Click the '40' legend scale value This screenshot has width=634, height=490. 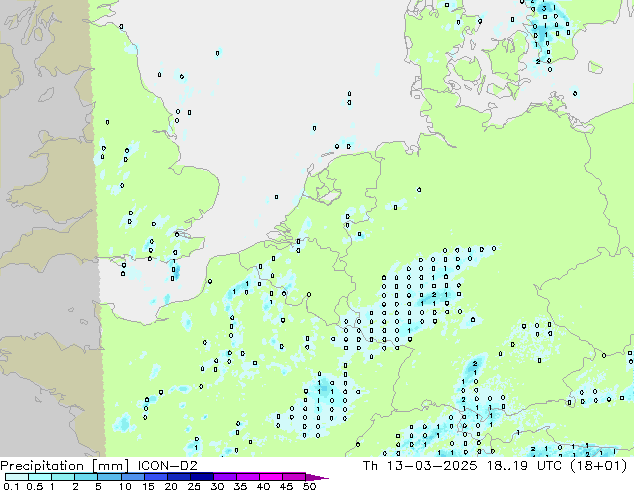pyautogui.click(x=263, y=486)
